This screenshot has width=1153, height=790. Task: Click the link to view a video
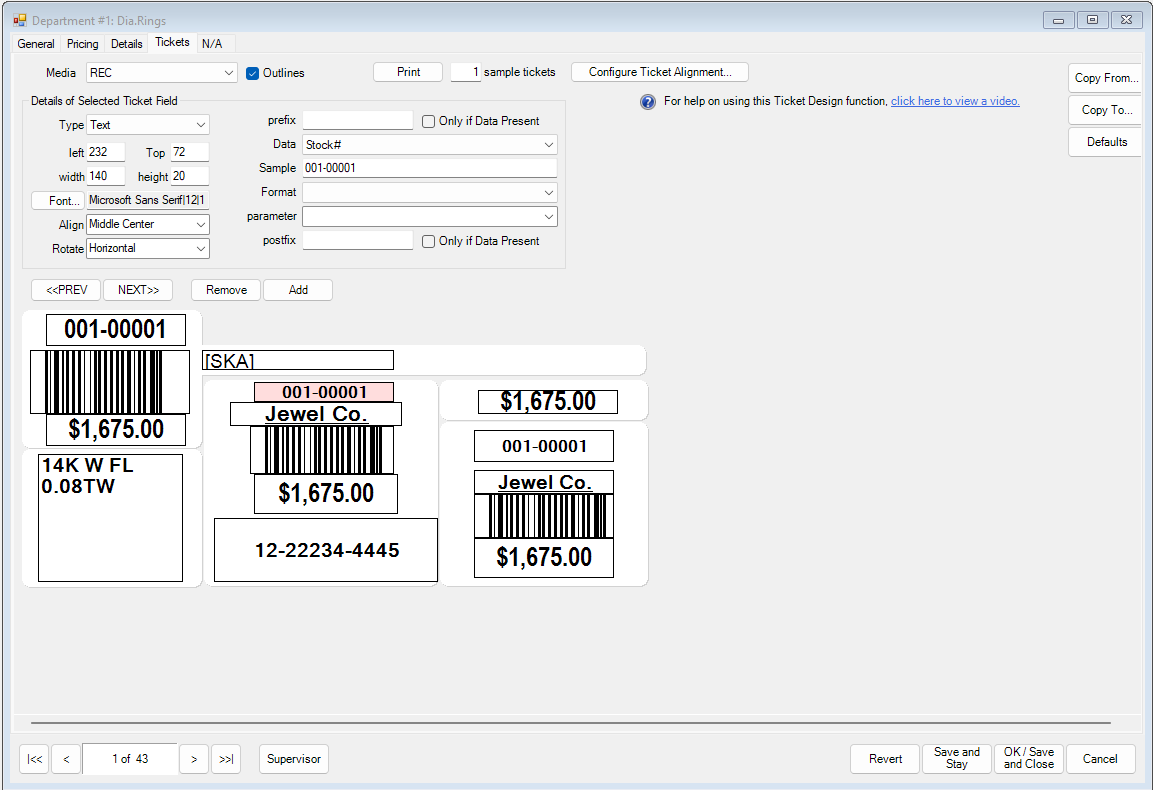click(954, 101)
